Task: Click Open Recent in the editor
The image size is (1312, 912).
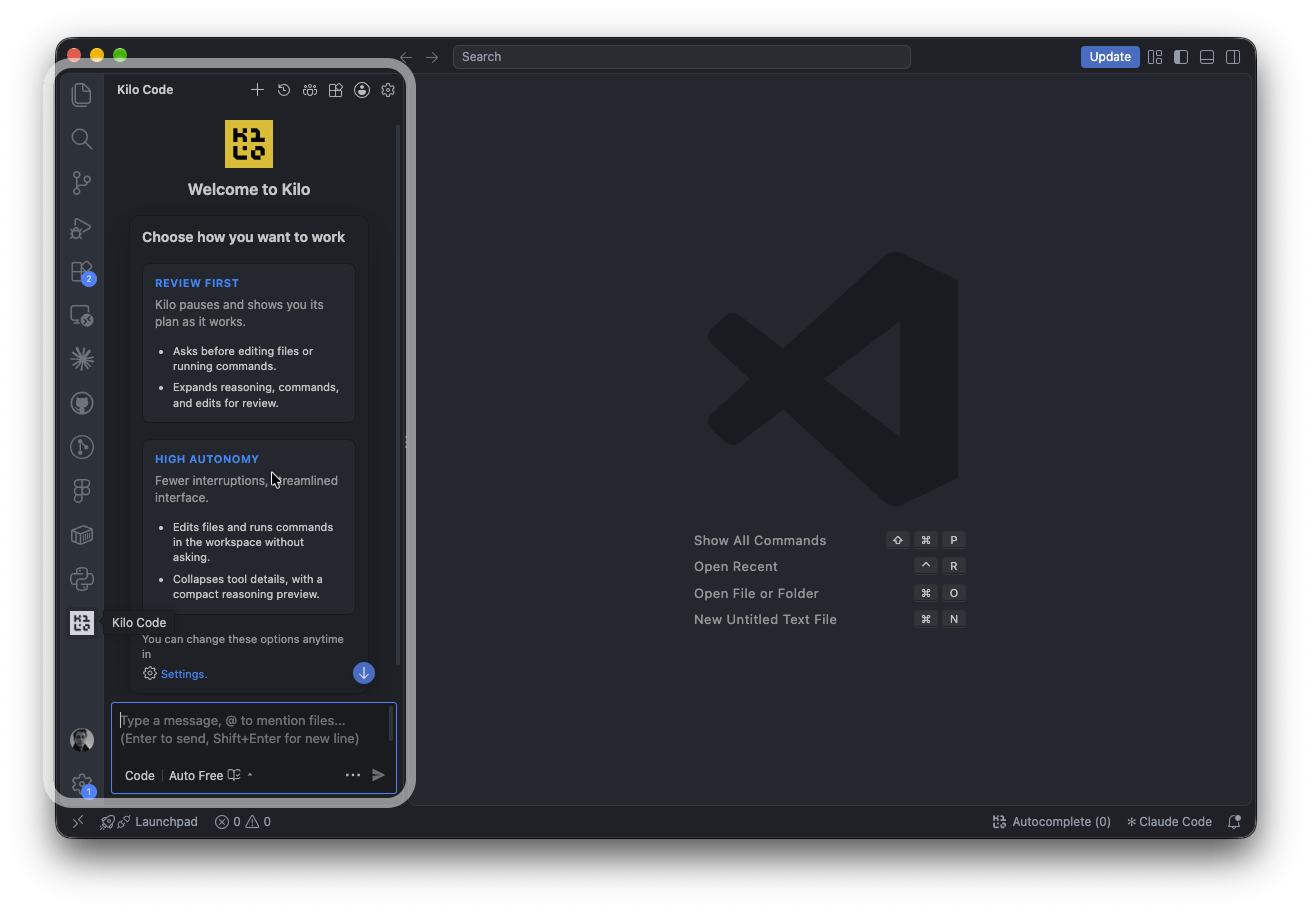Action: pos(736,566)
